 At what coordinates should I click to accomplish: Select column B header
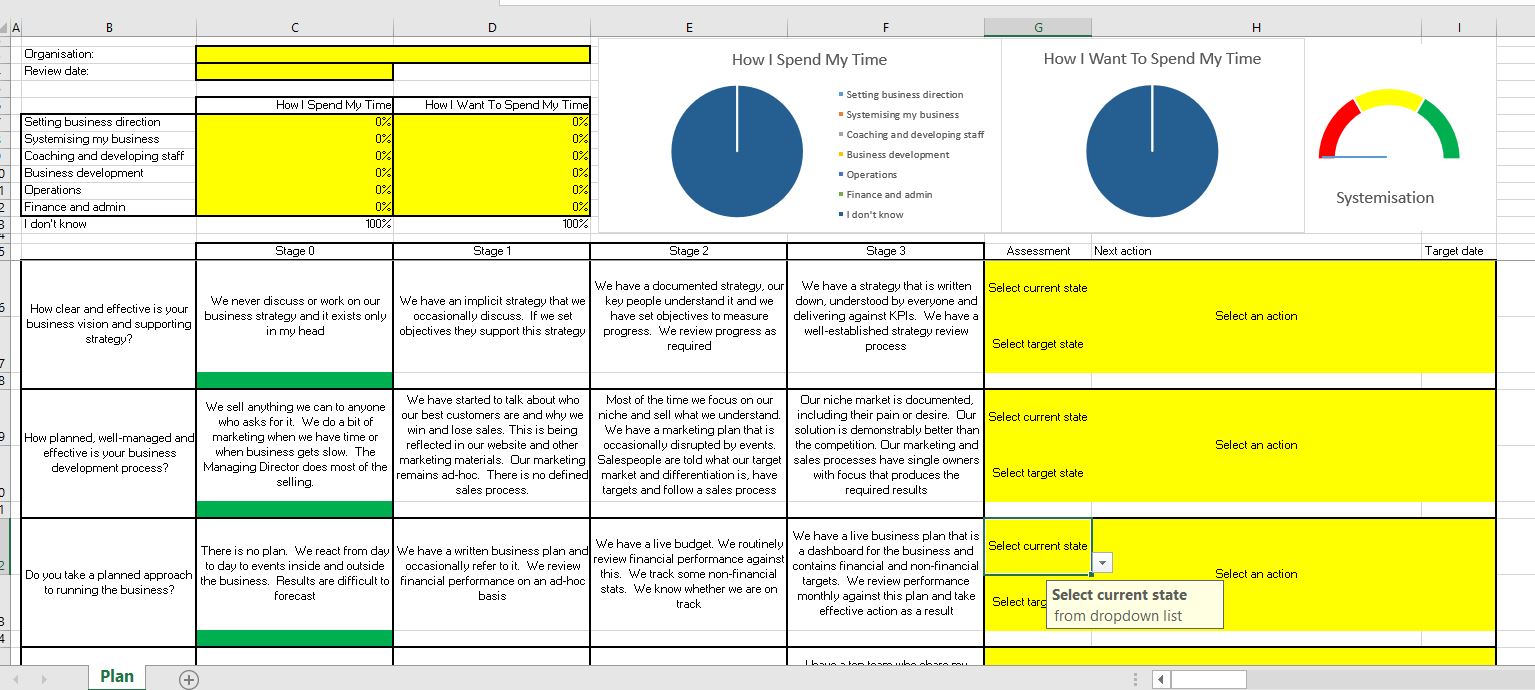click(x=109, y=28)
